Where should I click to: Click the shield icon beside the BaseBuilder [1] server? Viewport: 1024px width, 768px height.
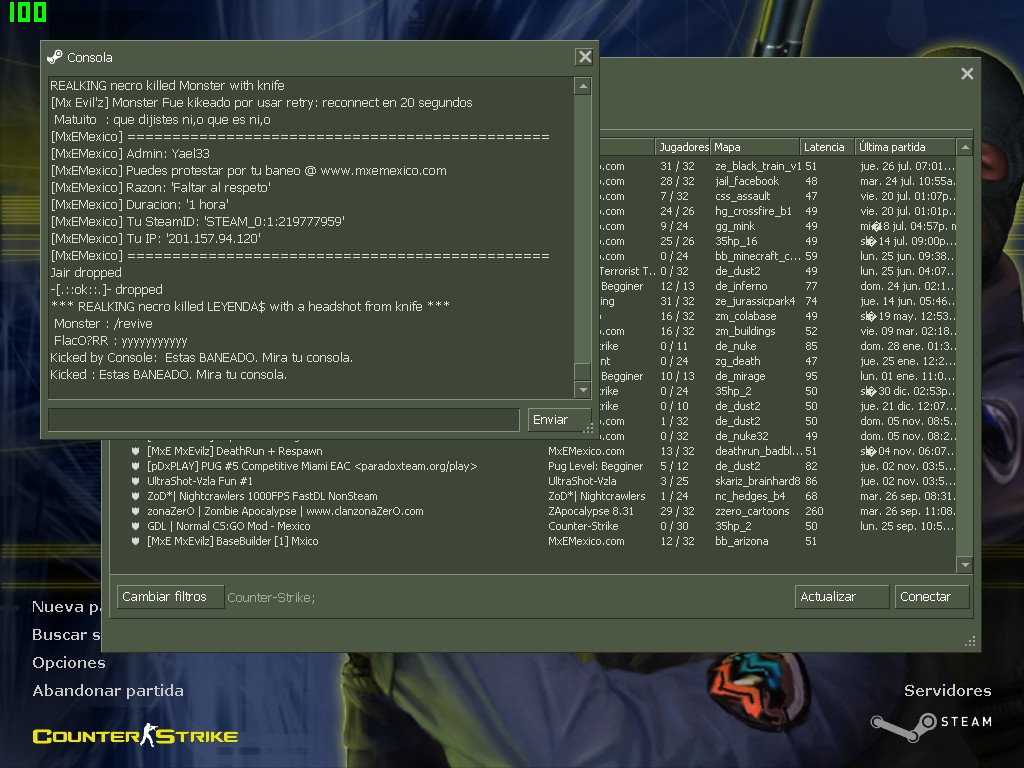click(x=135, y=541)
